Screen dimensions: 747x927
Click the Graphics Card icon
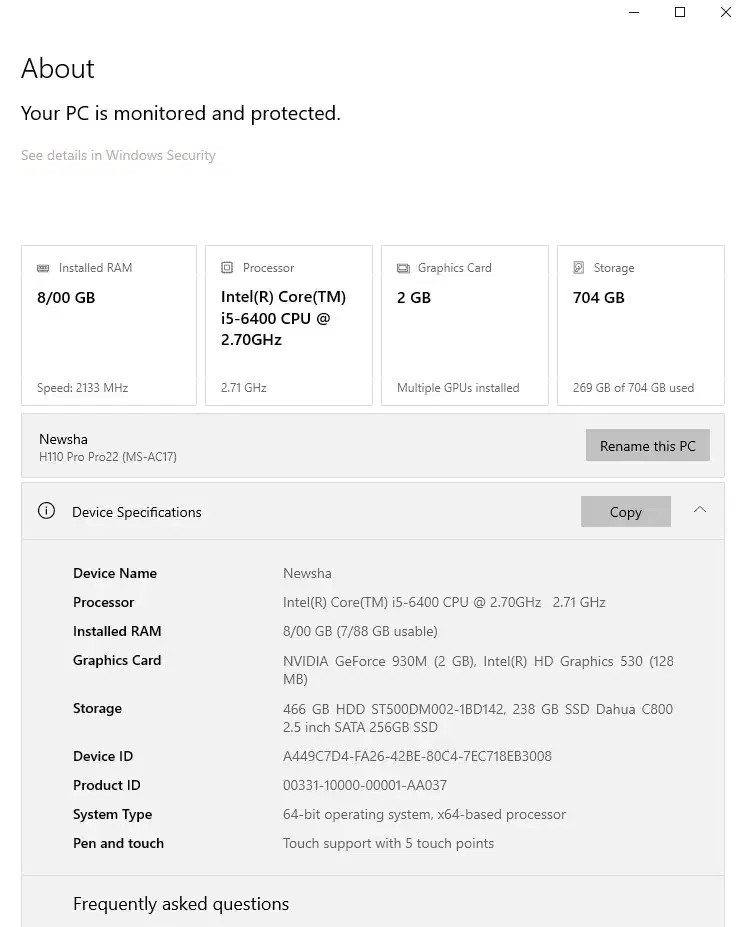403,268
